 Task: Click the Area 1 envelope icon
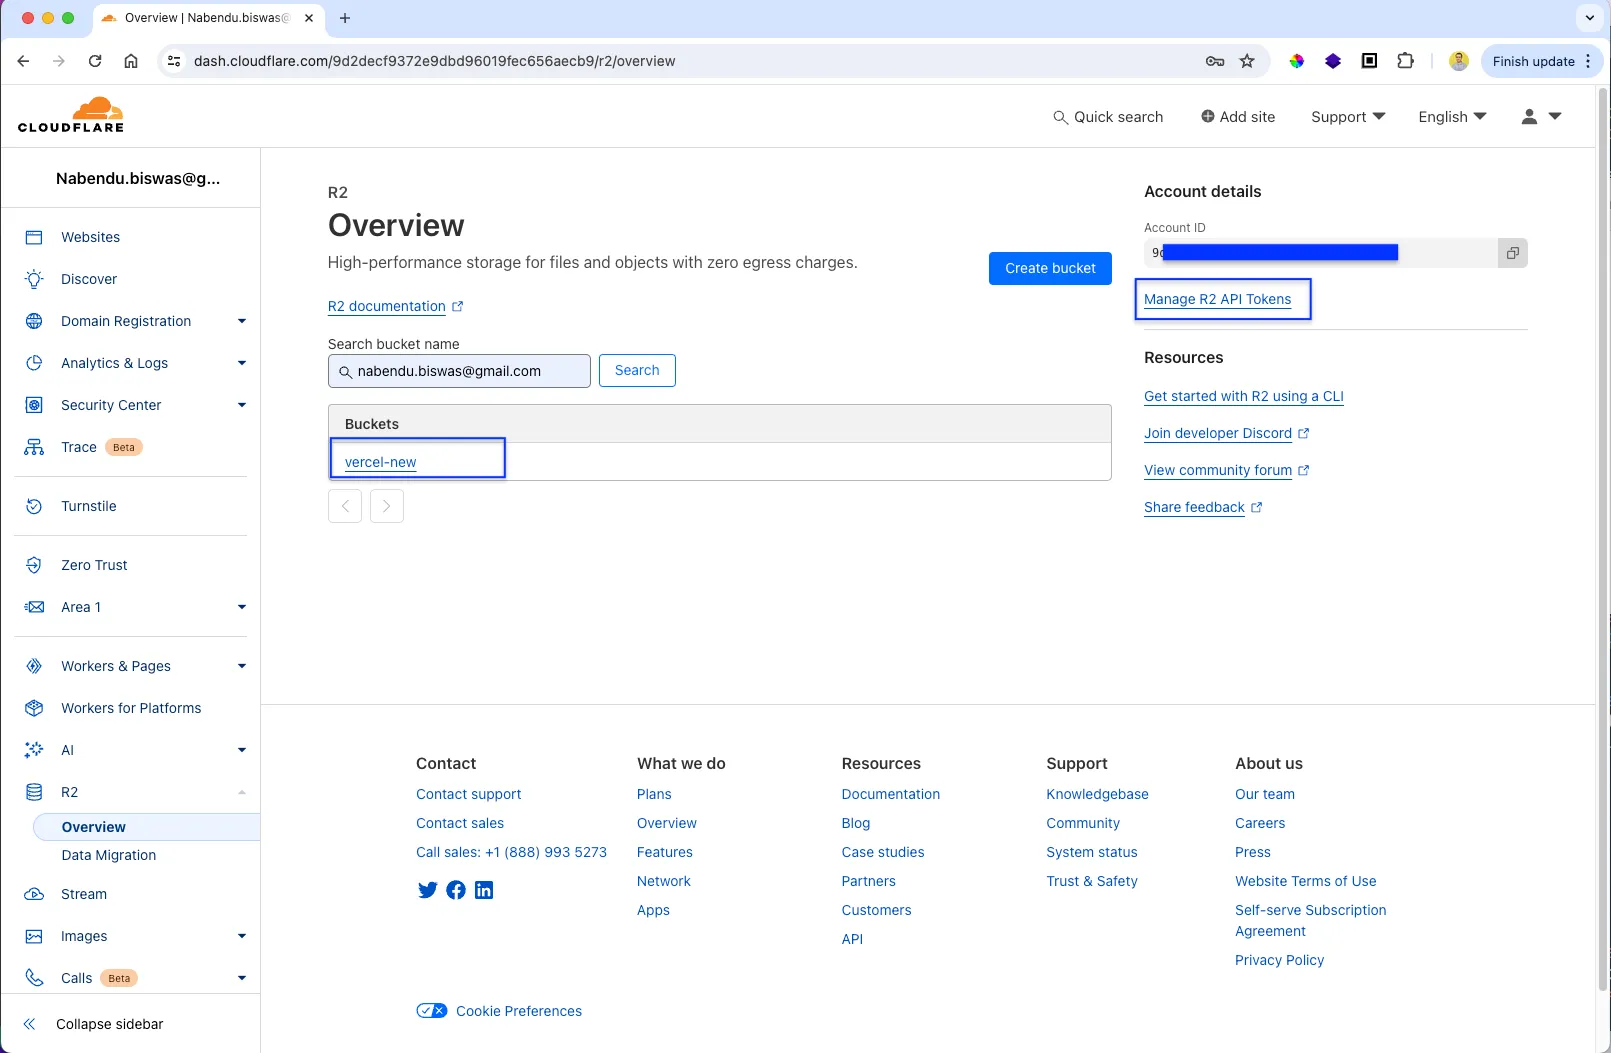(x=34, y=607)
